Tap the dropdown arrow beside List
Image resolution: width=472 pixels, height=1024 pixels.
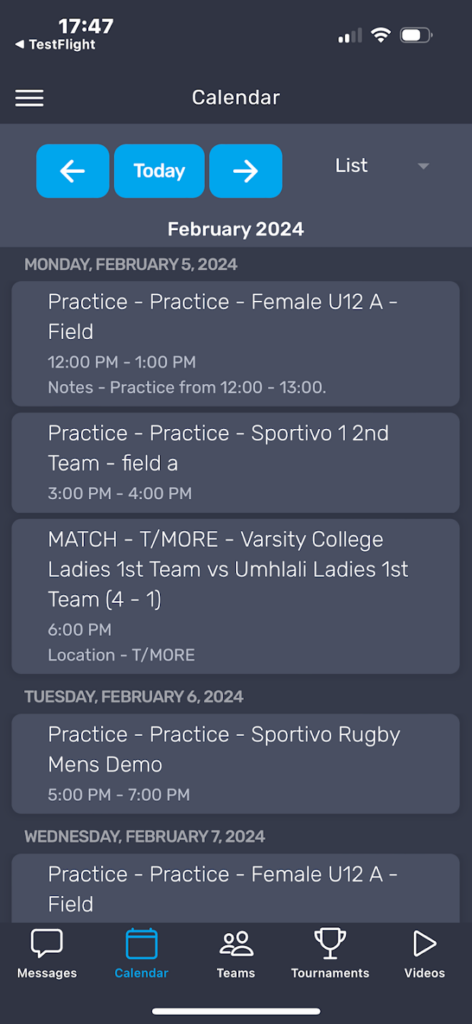click(x=423, y=167)
